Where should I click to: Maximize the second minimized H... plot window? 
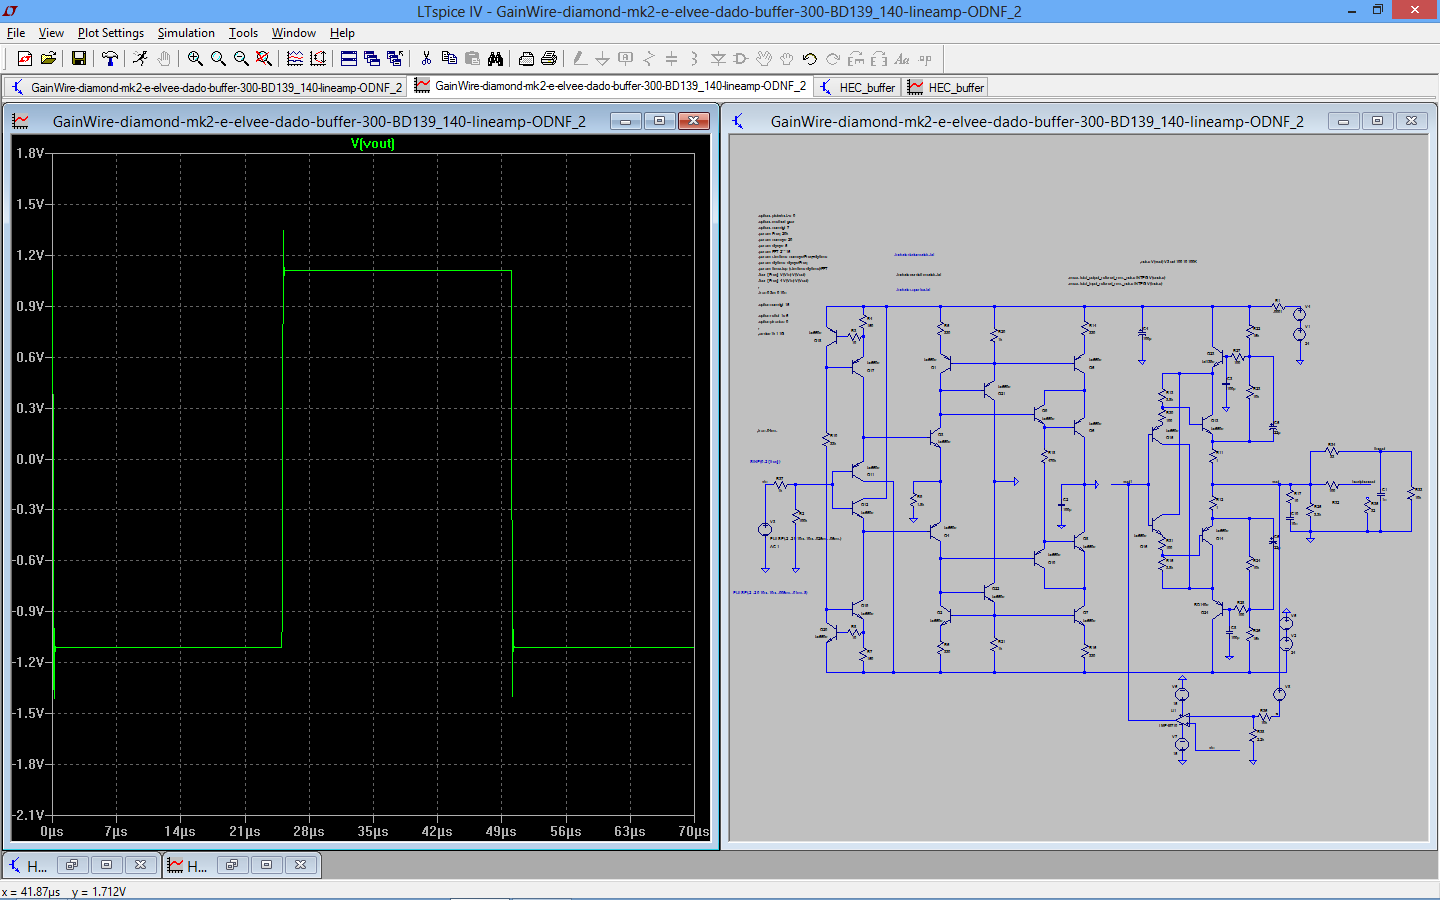tap(266, 865)
